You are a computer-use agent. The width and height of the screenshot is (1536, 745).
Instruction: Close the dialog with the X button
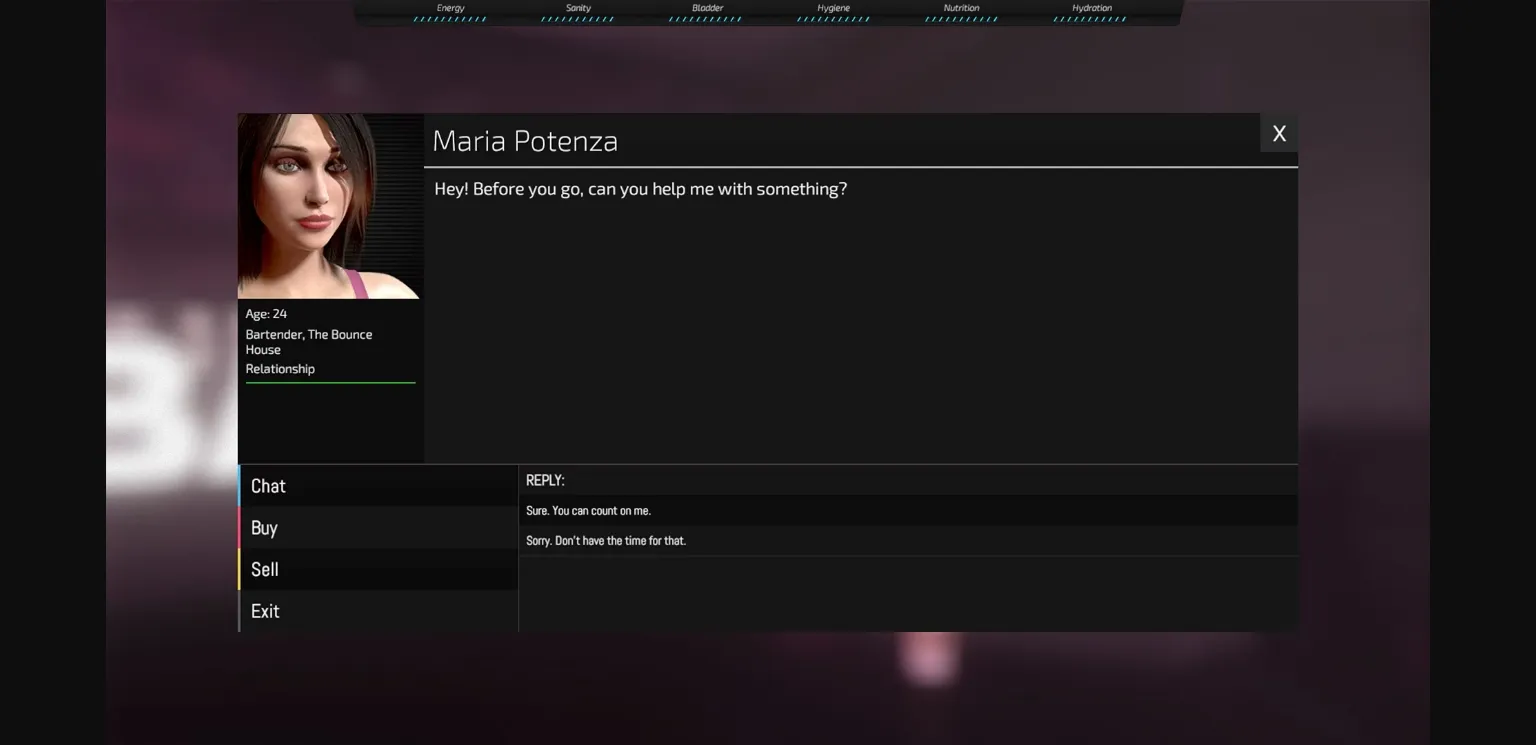[x=1278, y=134]
